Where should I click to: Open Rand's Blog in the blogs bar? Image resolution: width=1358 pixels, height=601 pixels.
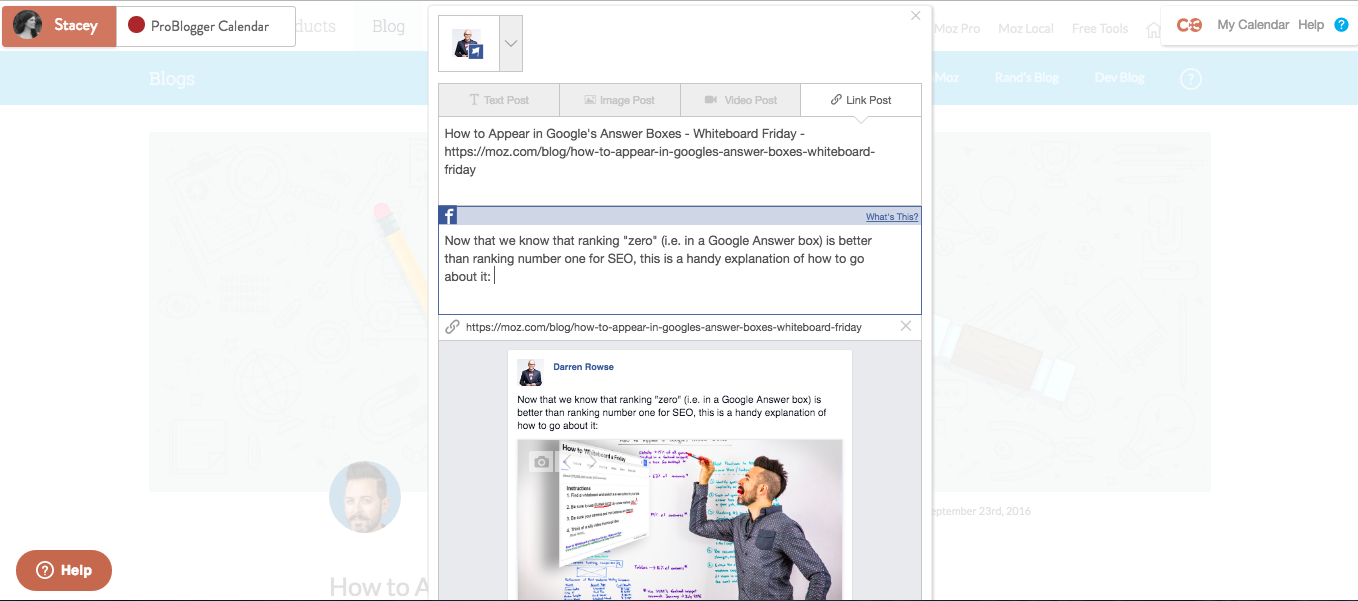tap(1026, 77)
